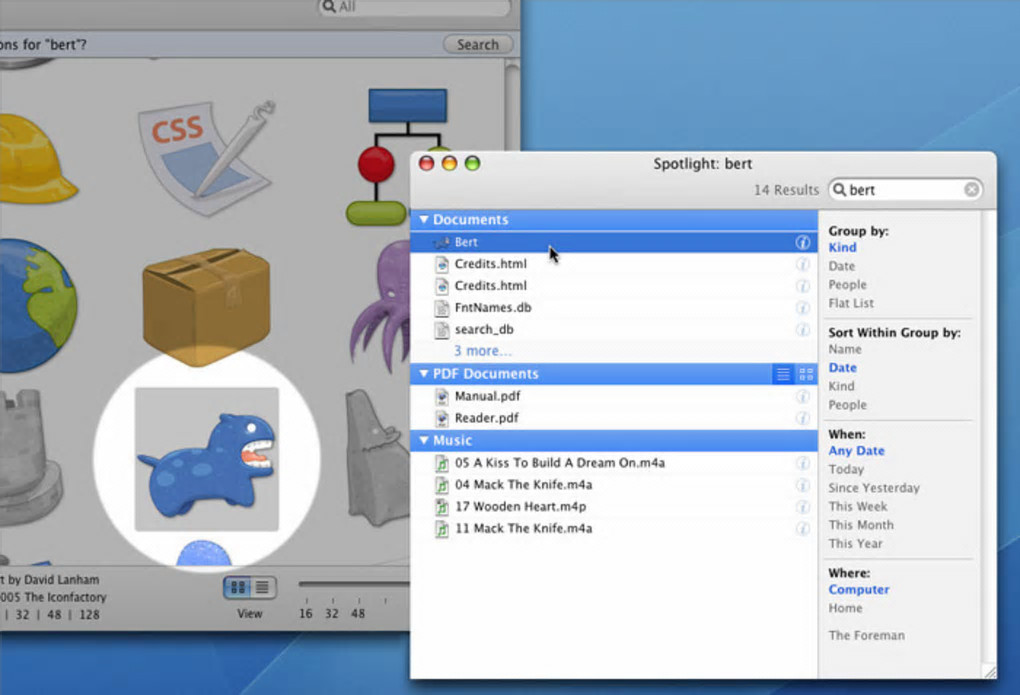Click the Spotlight window resize grip
This screenshot has width=1020, height=695.
[x=989, y=672]
